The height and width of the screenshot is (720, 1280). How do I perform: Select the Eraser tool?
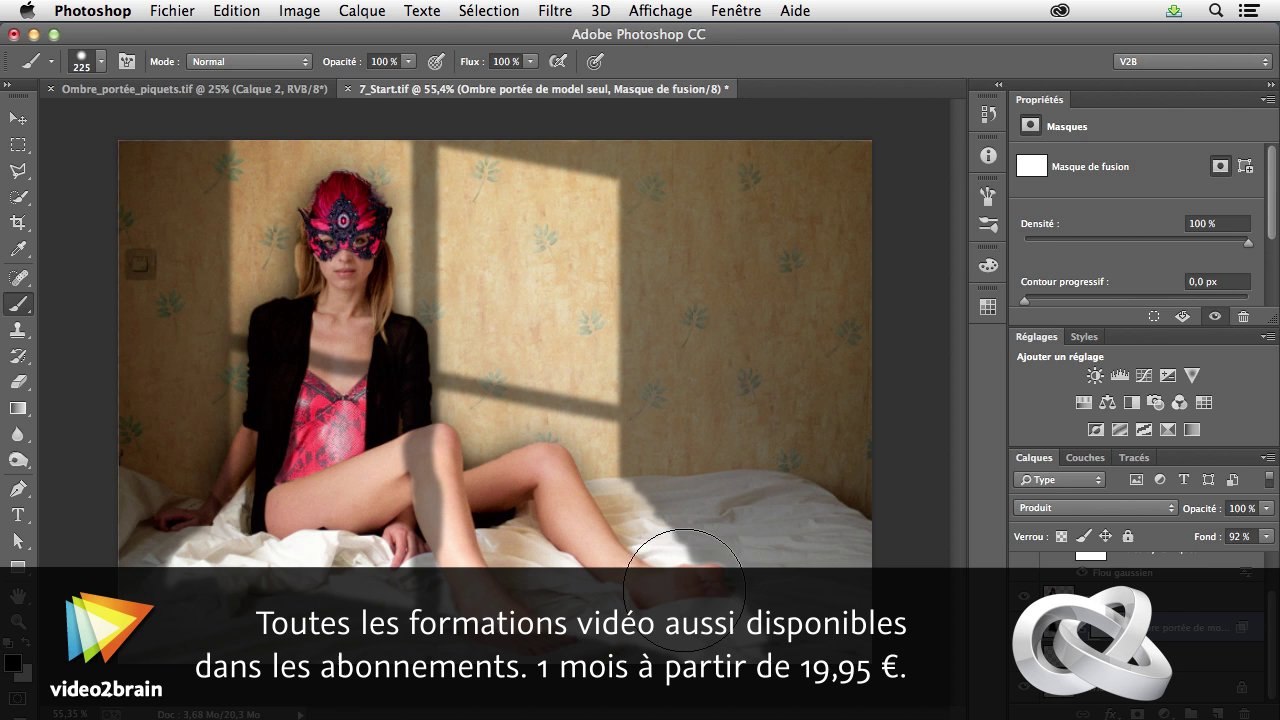18,382
